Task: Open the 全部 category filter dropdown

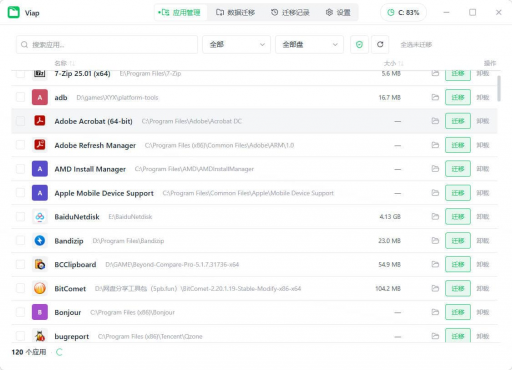Action: (237, 44)
